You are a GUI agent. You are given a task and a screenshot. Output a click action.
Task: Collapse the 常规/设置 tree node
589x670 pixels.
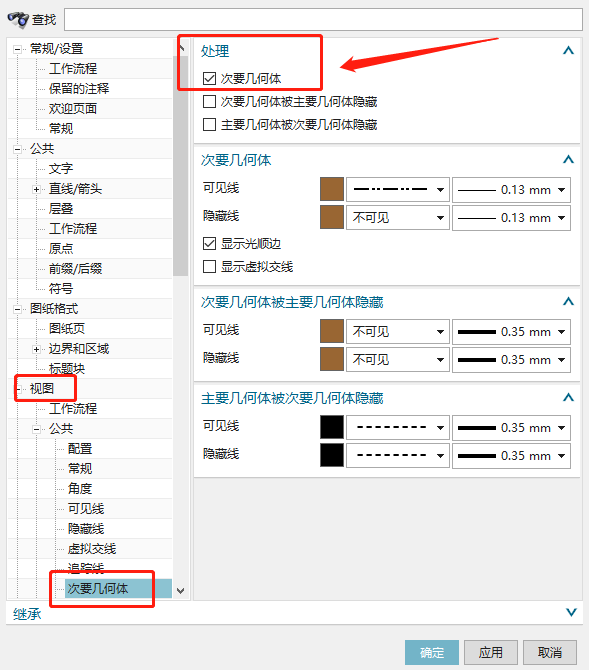[18, 50]
